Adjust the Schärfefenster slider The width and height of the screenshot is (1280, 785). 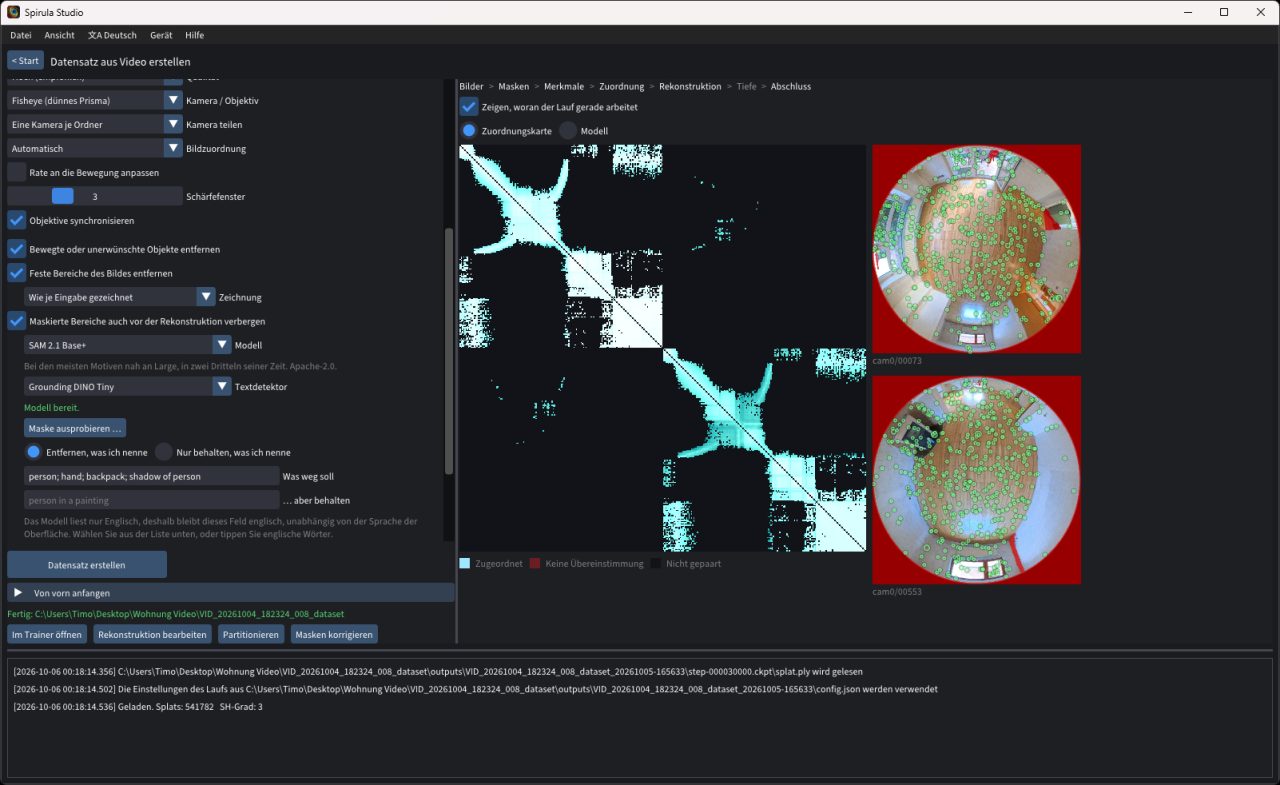pyautogui.click(x=95, y=196)
